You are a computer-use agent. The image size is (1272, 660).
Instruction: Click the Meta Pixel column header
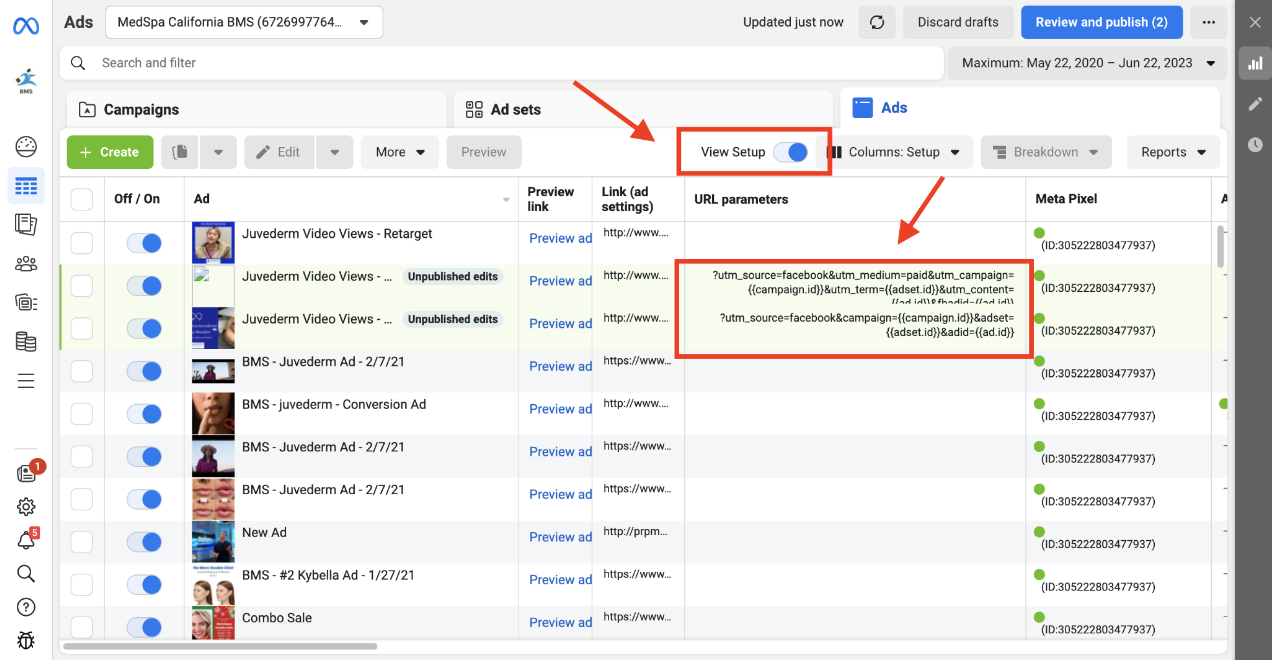(1066, 199)
